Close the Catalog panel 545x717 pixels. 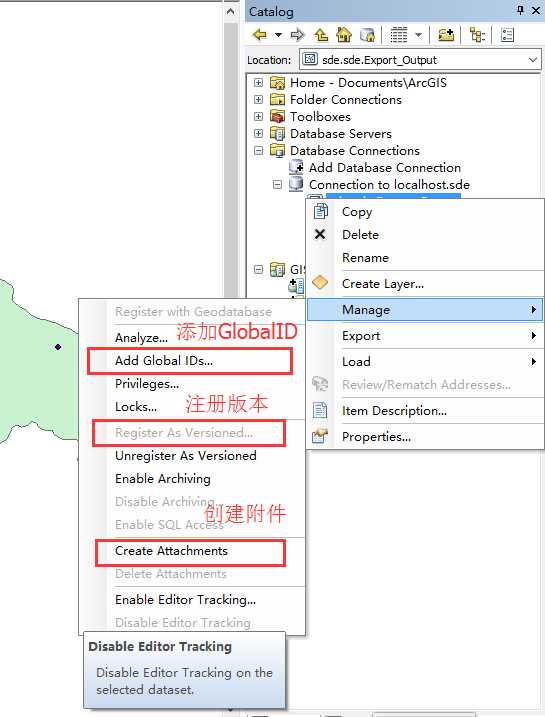coord(536,10)
